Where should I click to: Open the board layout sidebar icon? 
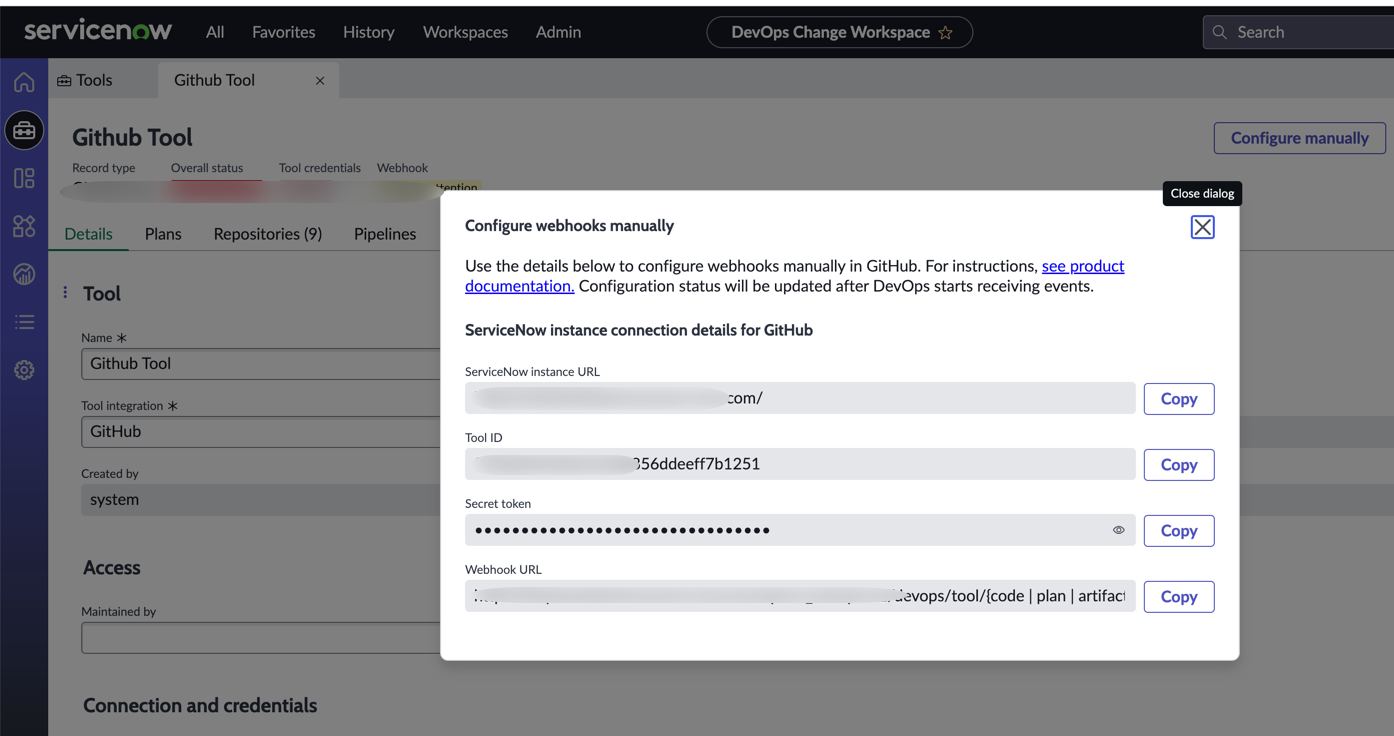[x=24, y=178]
